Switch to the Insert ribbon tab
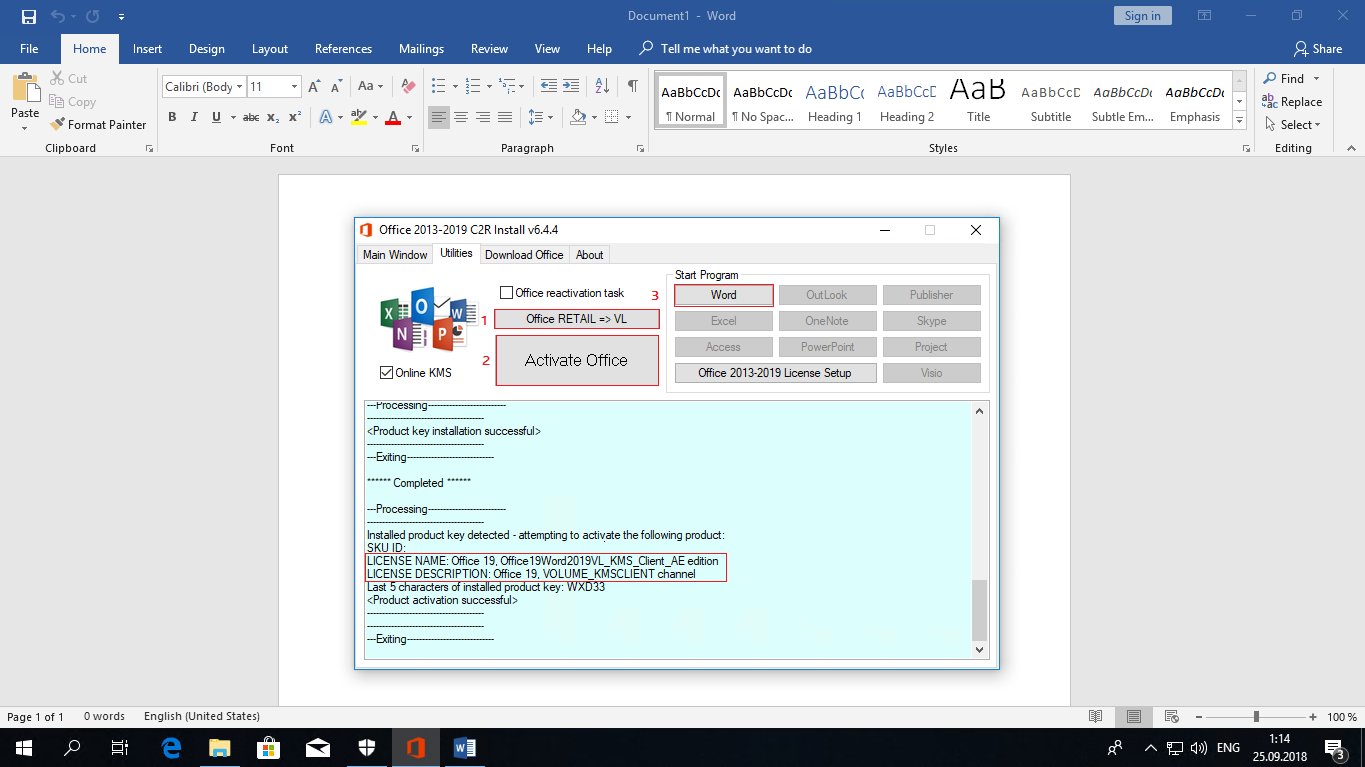Screen dimensions: 1365x767 point(147,49)
